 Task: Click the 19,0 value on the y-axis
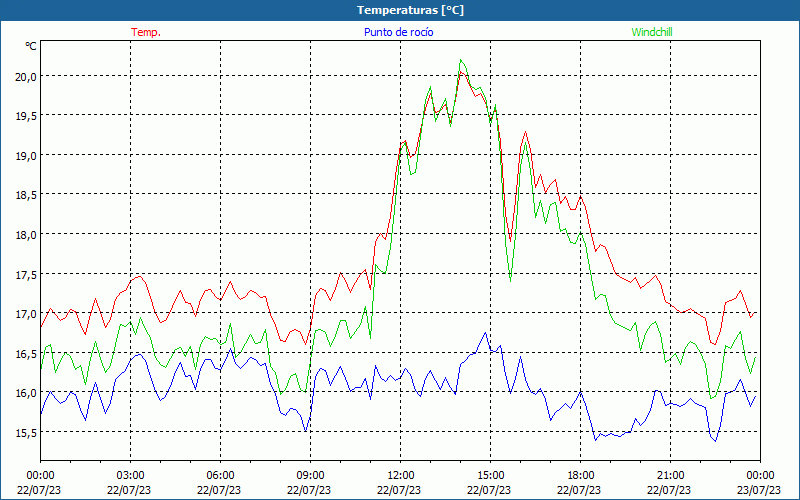pyautogui.click(x=26, y=156)
